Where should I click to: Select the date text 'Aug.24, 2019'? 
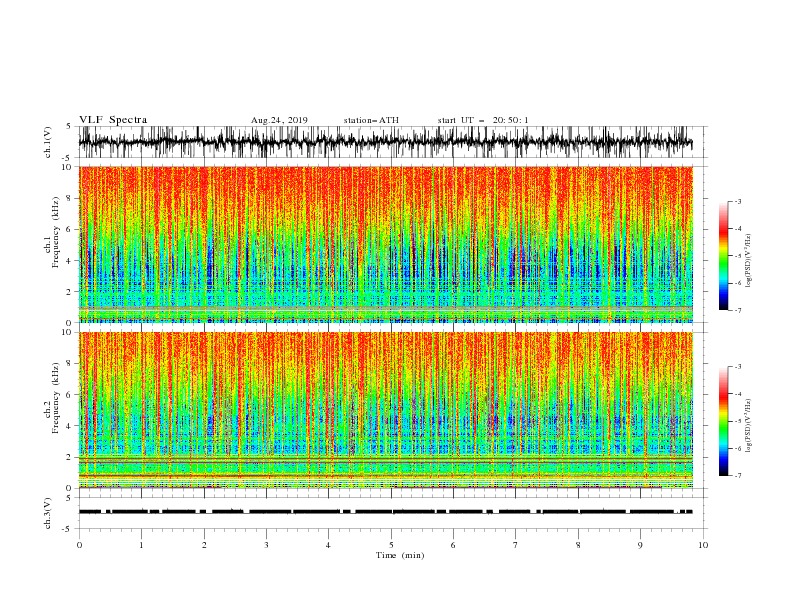[x=279, y=120]
